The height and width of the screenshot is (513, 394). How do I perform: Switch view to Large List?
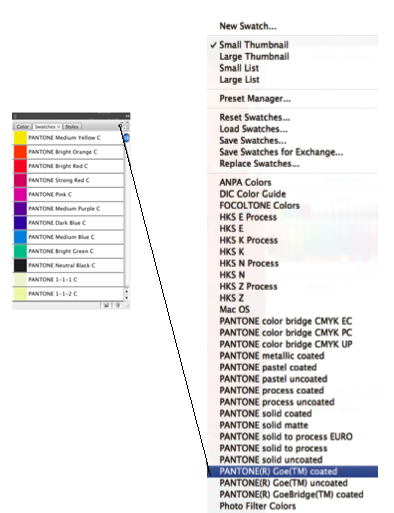(x=239, y=80)
